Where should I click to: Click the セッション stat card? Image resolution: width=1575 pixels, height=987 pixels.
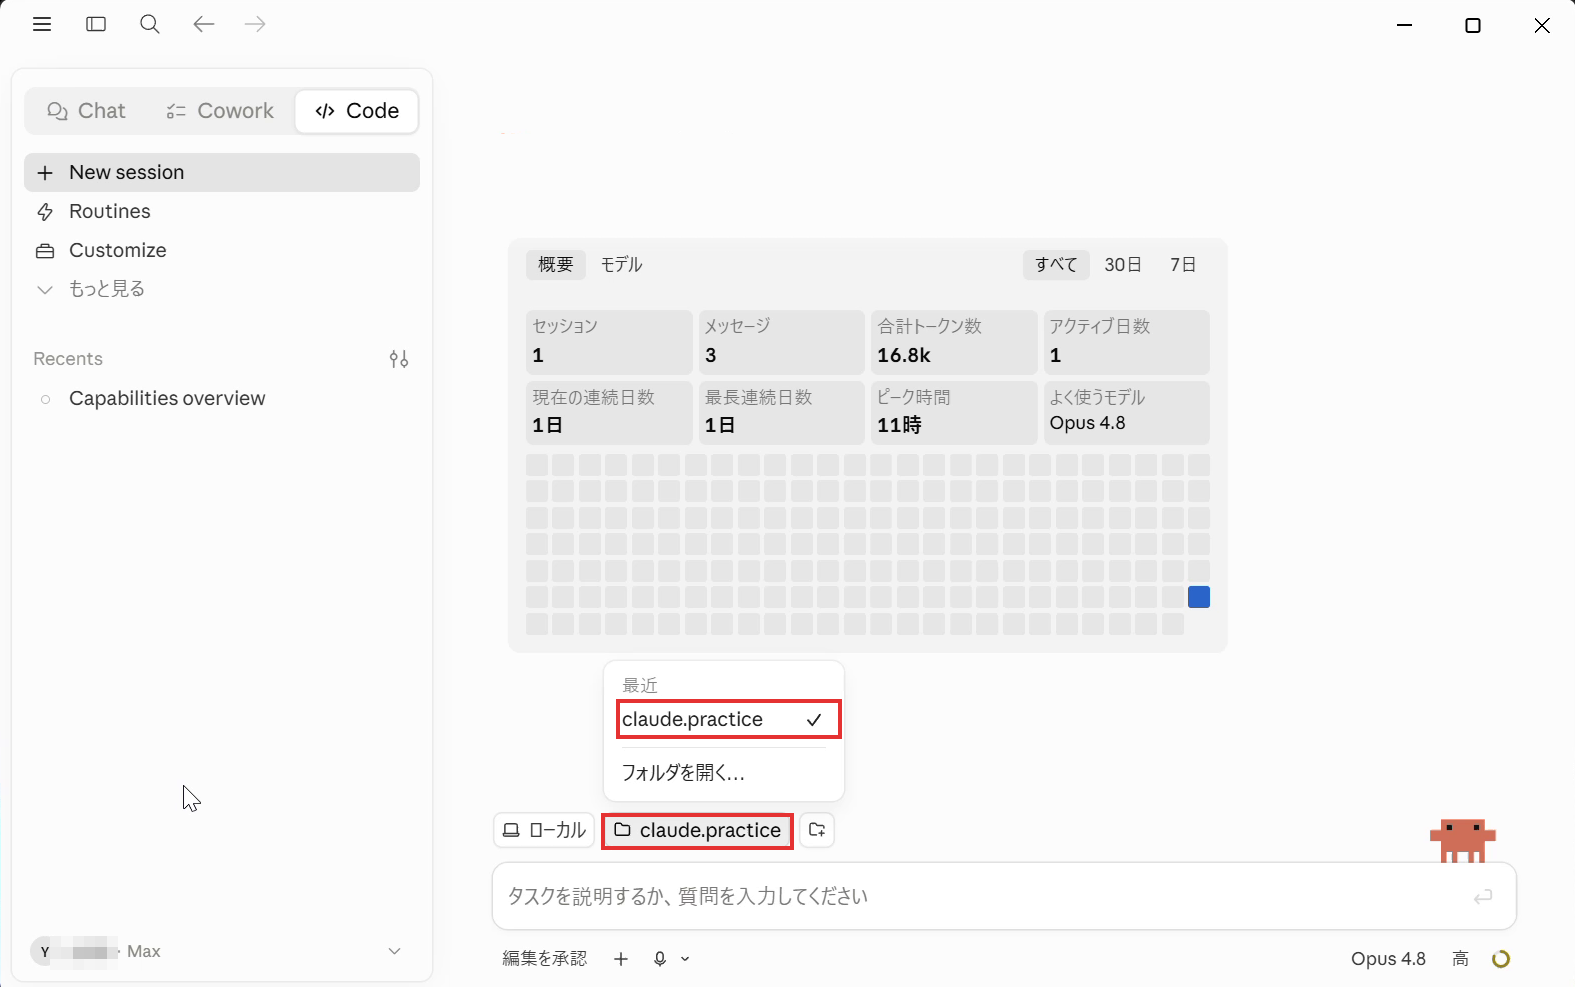(609, 342)
